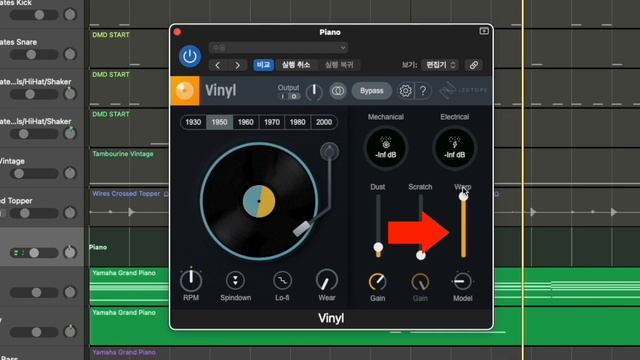640x360 pixels.
Task: Click the link chain icon
Action: pos(473,65)
